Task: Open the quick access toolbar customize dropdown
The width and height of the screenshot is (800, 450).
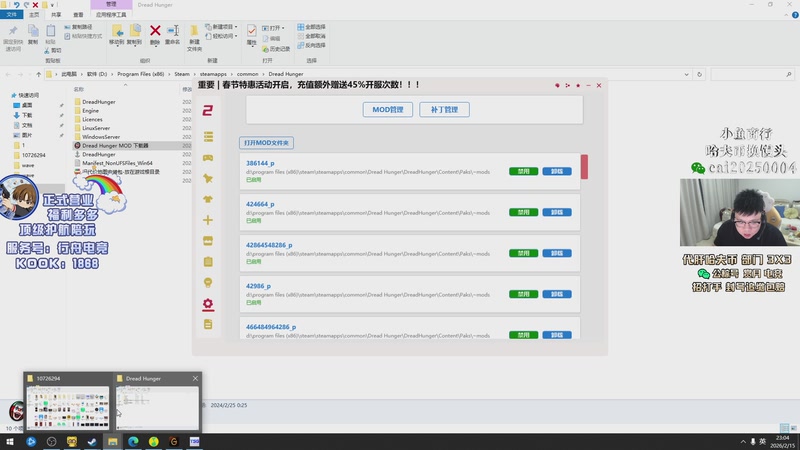Action: point(52,5)
